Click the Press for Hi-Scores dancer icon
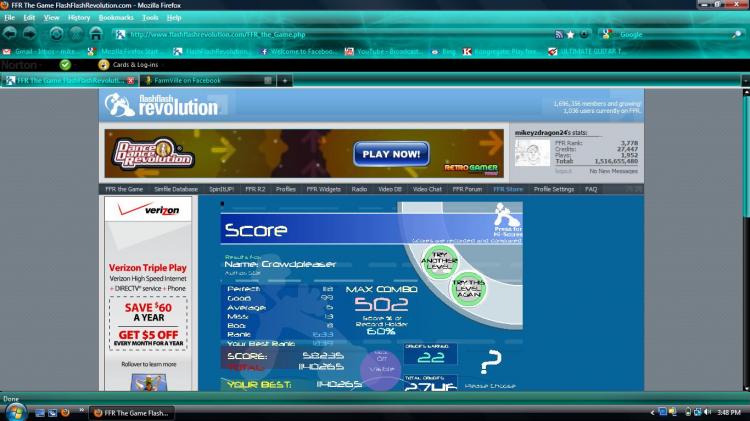Screen dimensions: 750x421 (x=507, y=219)
